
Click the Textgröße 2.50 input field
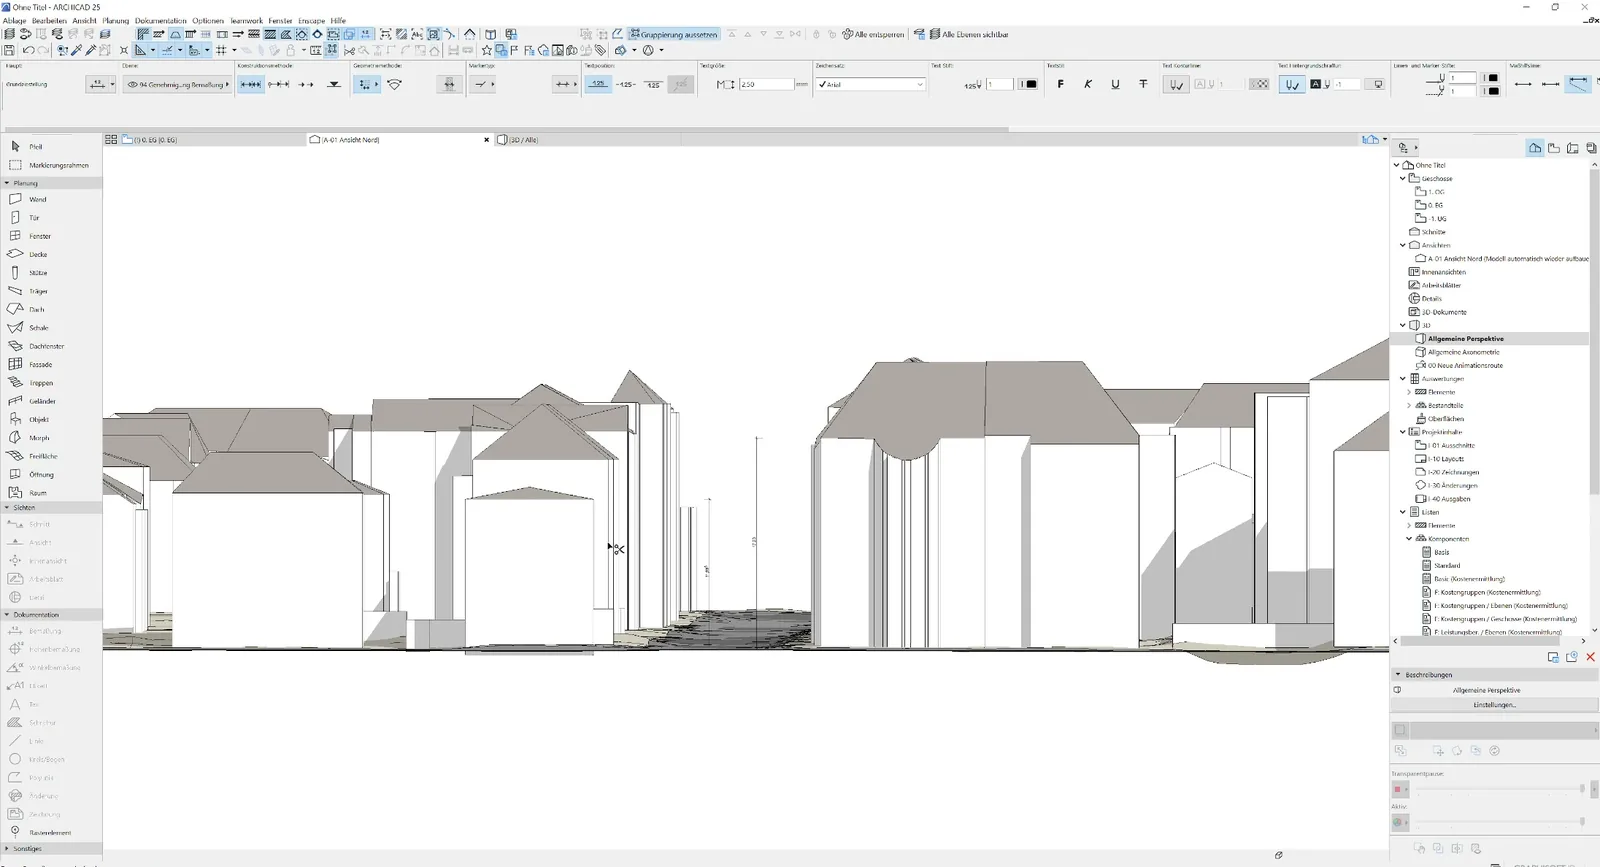767,84
